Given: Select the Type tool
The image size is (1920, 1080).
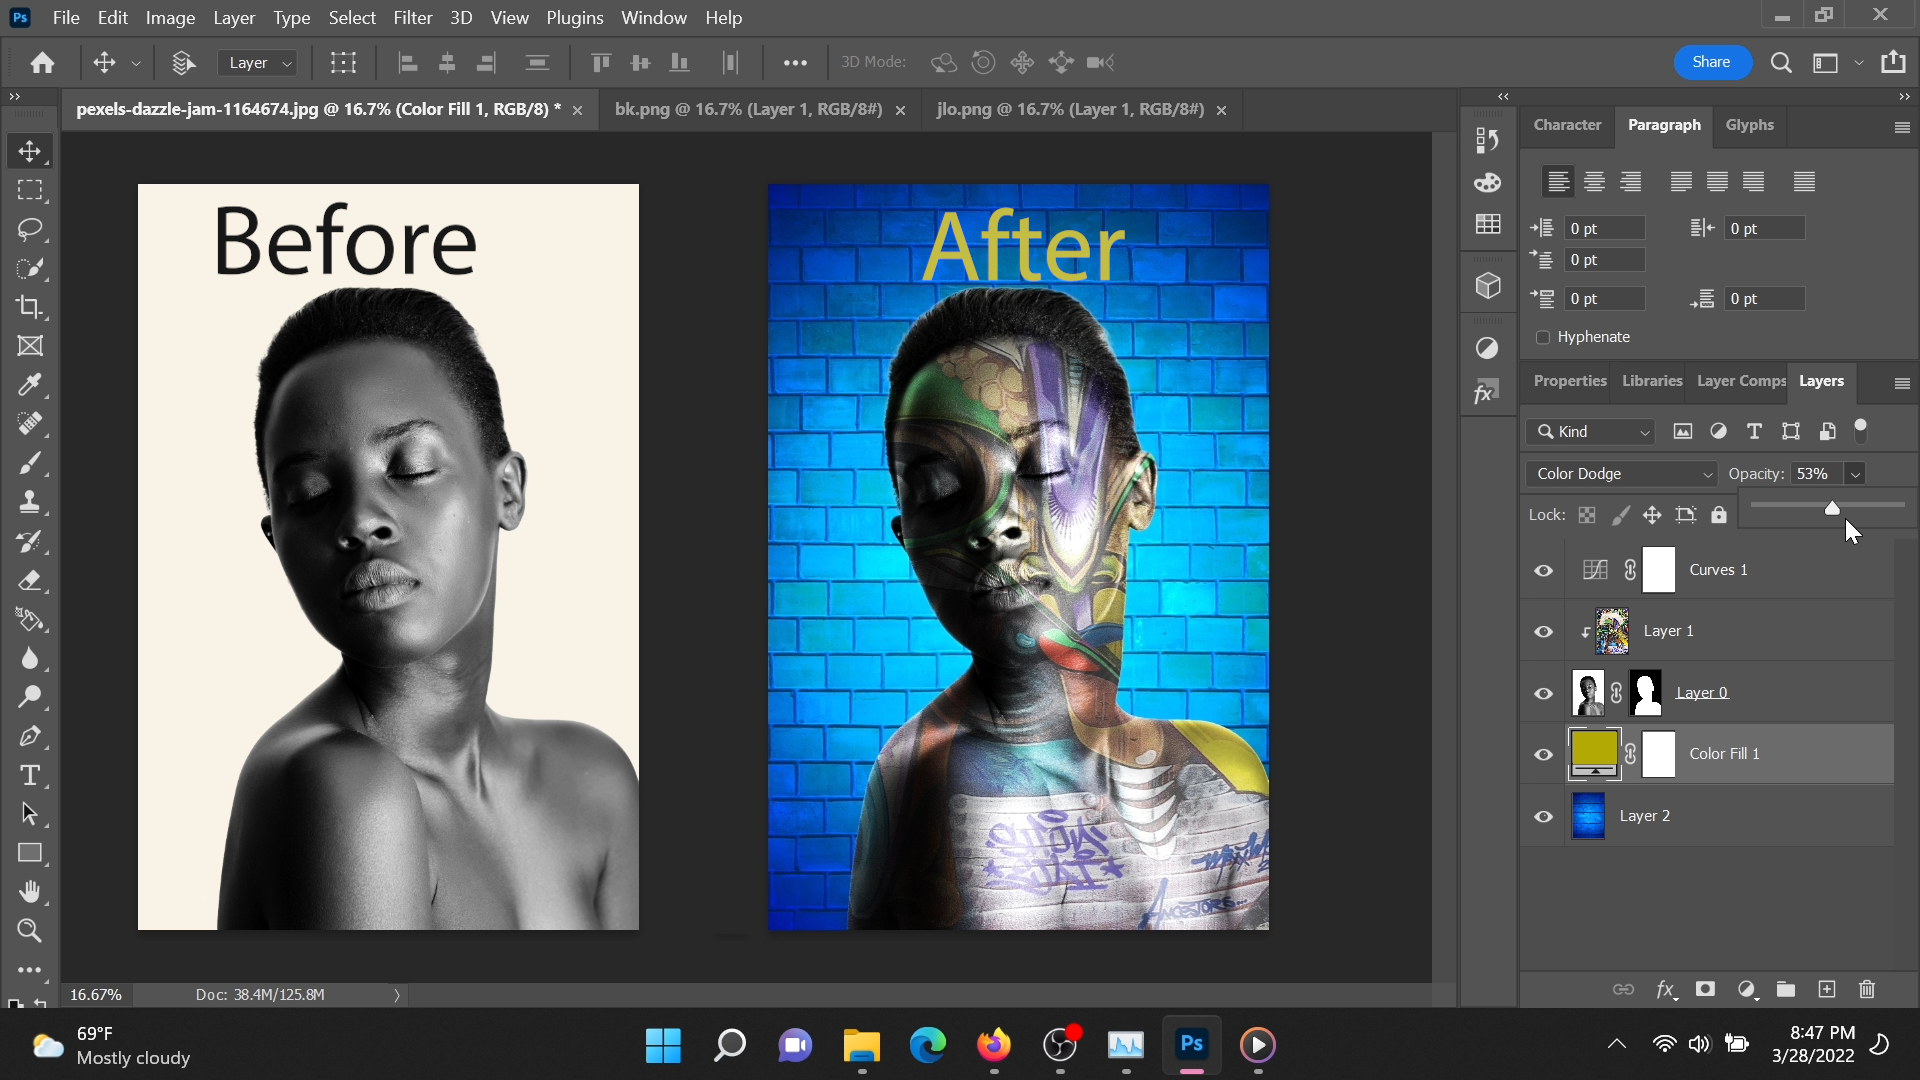Looking at the screenshot, I should tap(30, 775).
